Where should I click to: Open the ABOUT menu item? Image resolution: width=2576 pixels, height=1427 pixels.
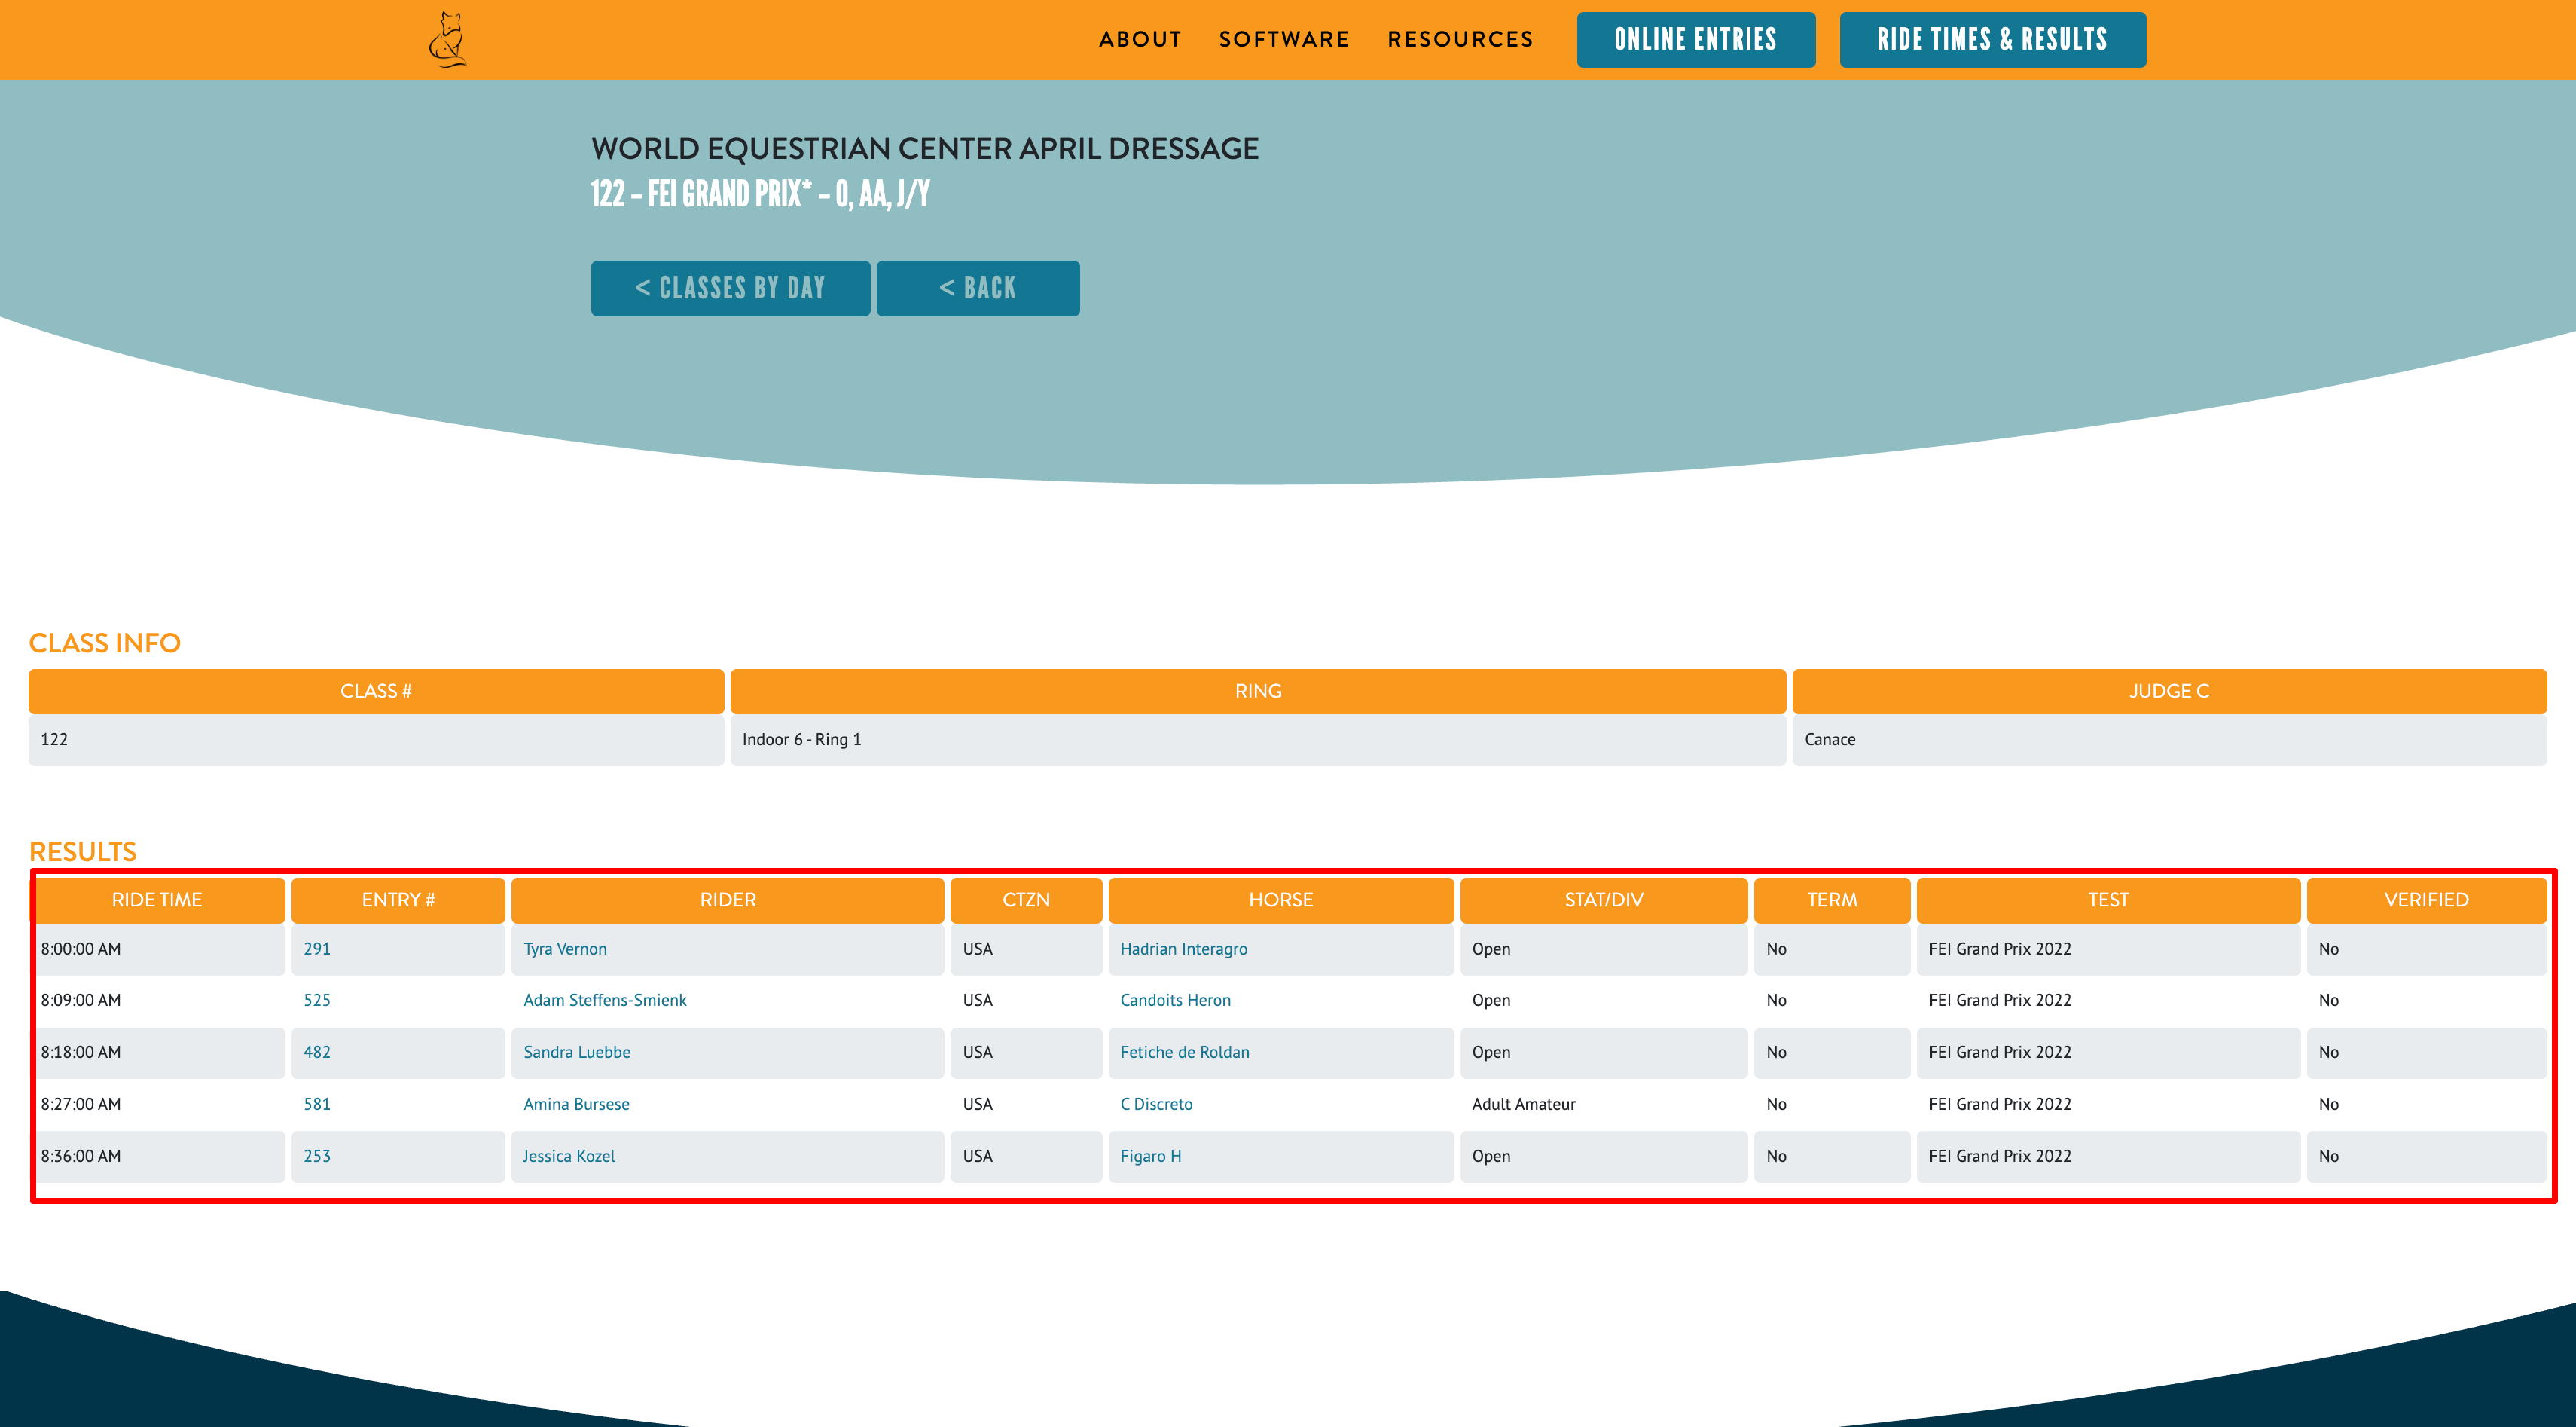click(x=1140, y=39)
